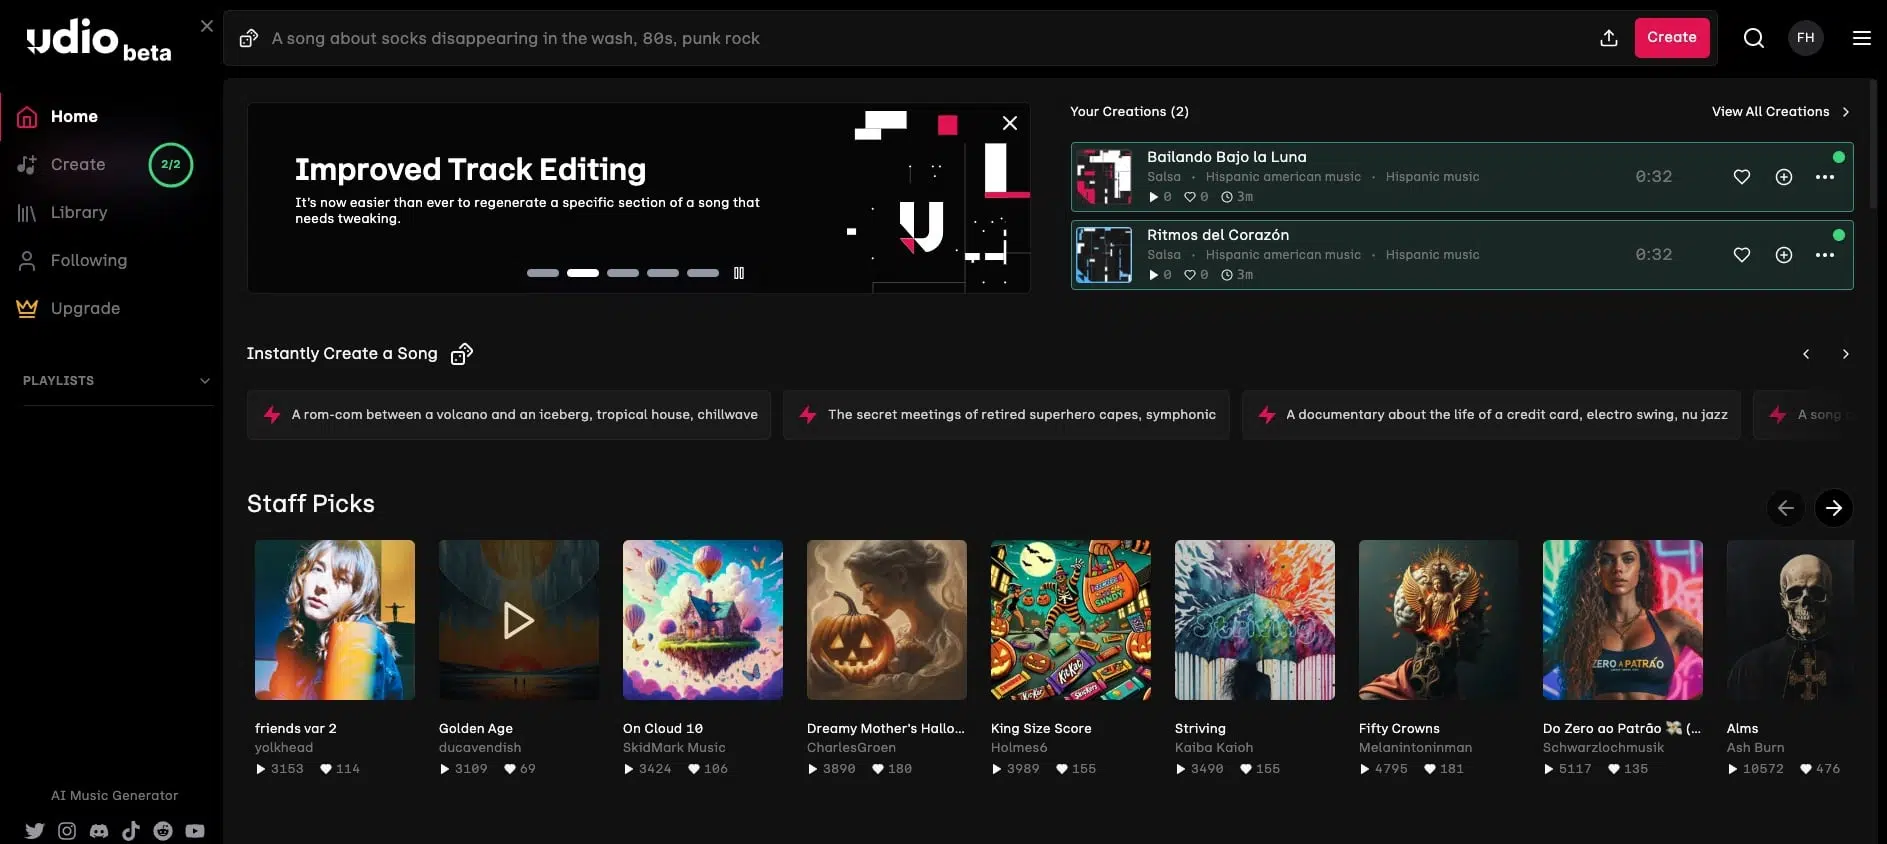Select the third banner slide indicator
The height and width of the screenshot is (844, 1887).
(622, 273)
